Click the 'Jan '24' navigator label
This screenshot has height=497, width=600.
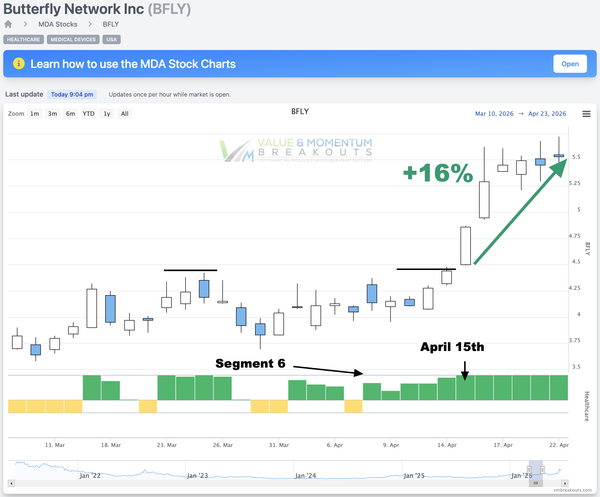point(305,476)
